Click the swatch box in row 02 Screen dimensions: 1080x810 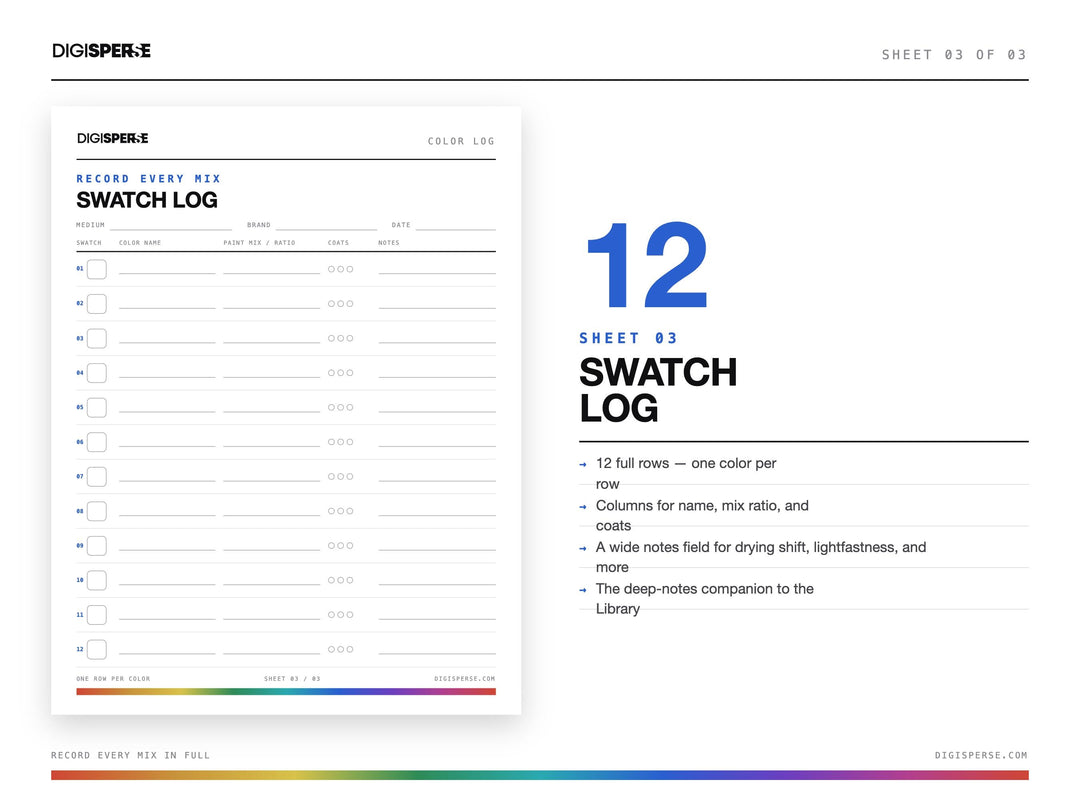point(97,304)
